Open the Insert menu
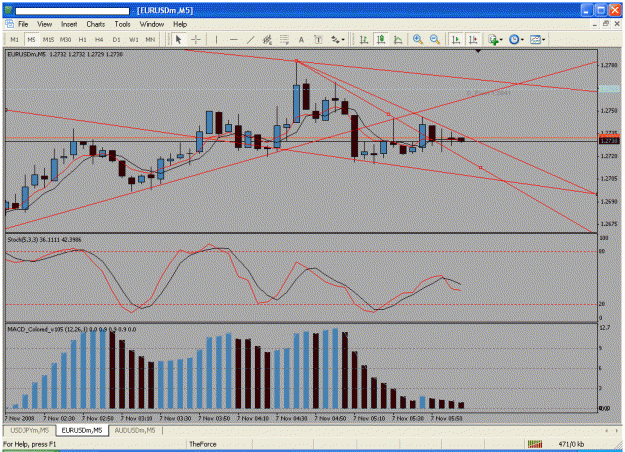The image size is (625, 452). click(x=69, y=24)
